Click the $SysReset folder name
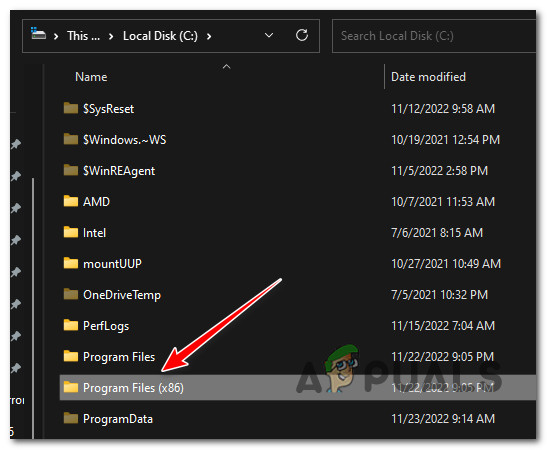 [x=108, y=109]
